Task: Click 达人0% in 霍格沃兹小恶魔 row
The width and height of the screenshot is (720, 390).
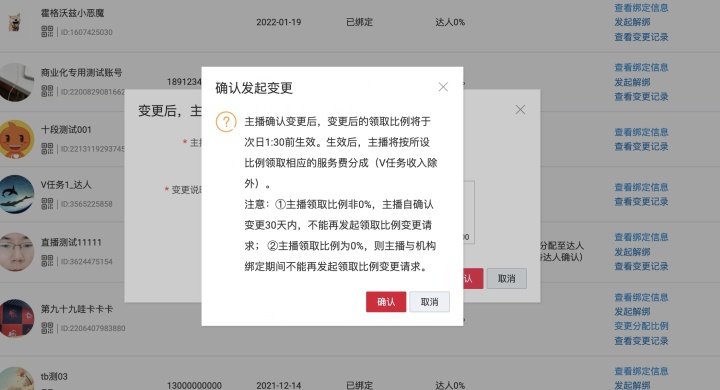Action: (450, 22)
